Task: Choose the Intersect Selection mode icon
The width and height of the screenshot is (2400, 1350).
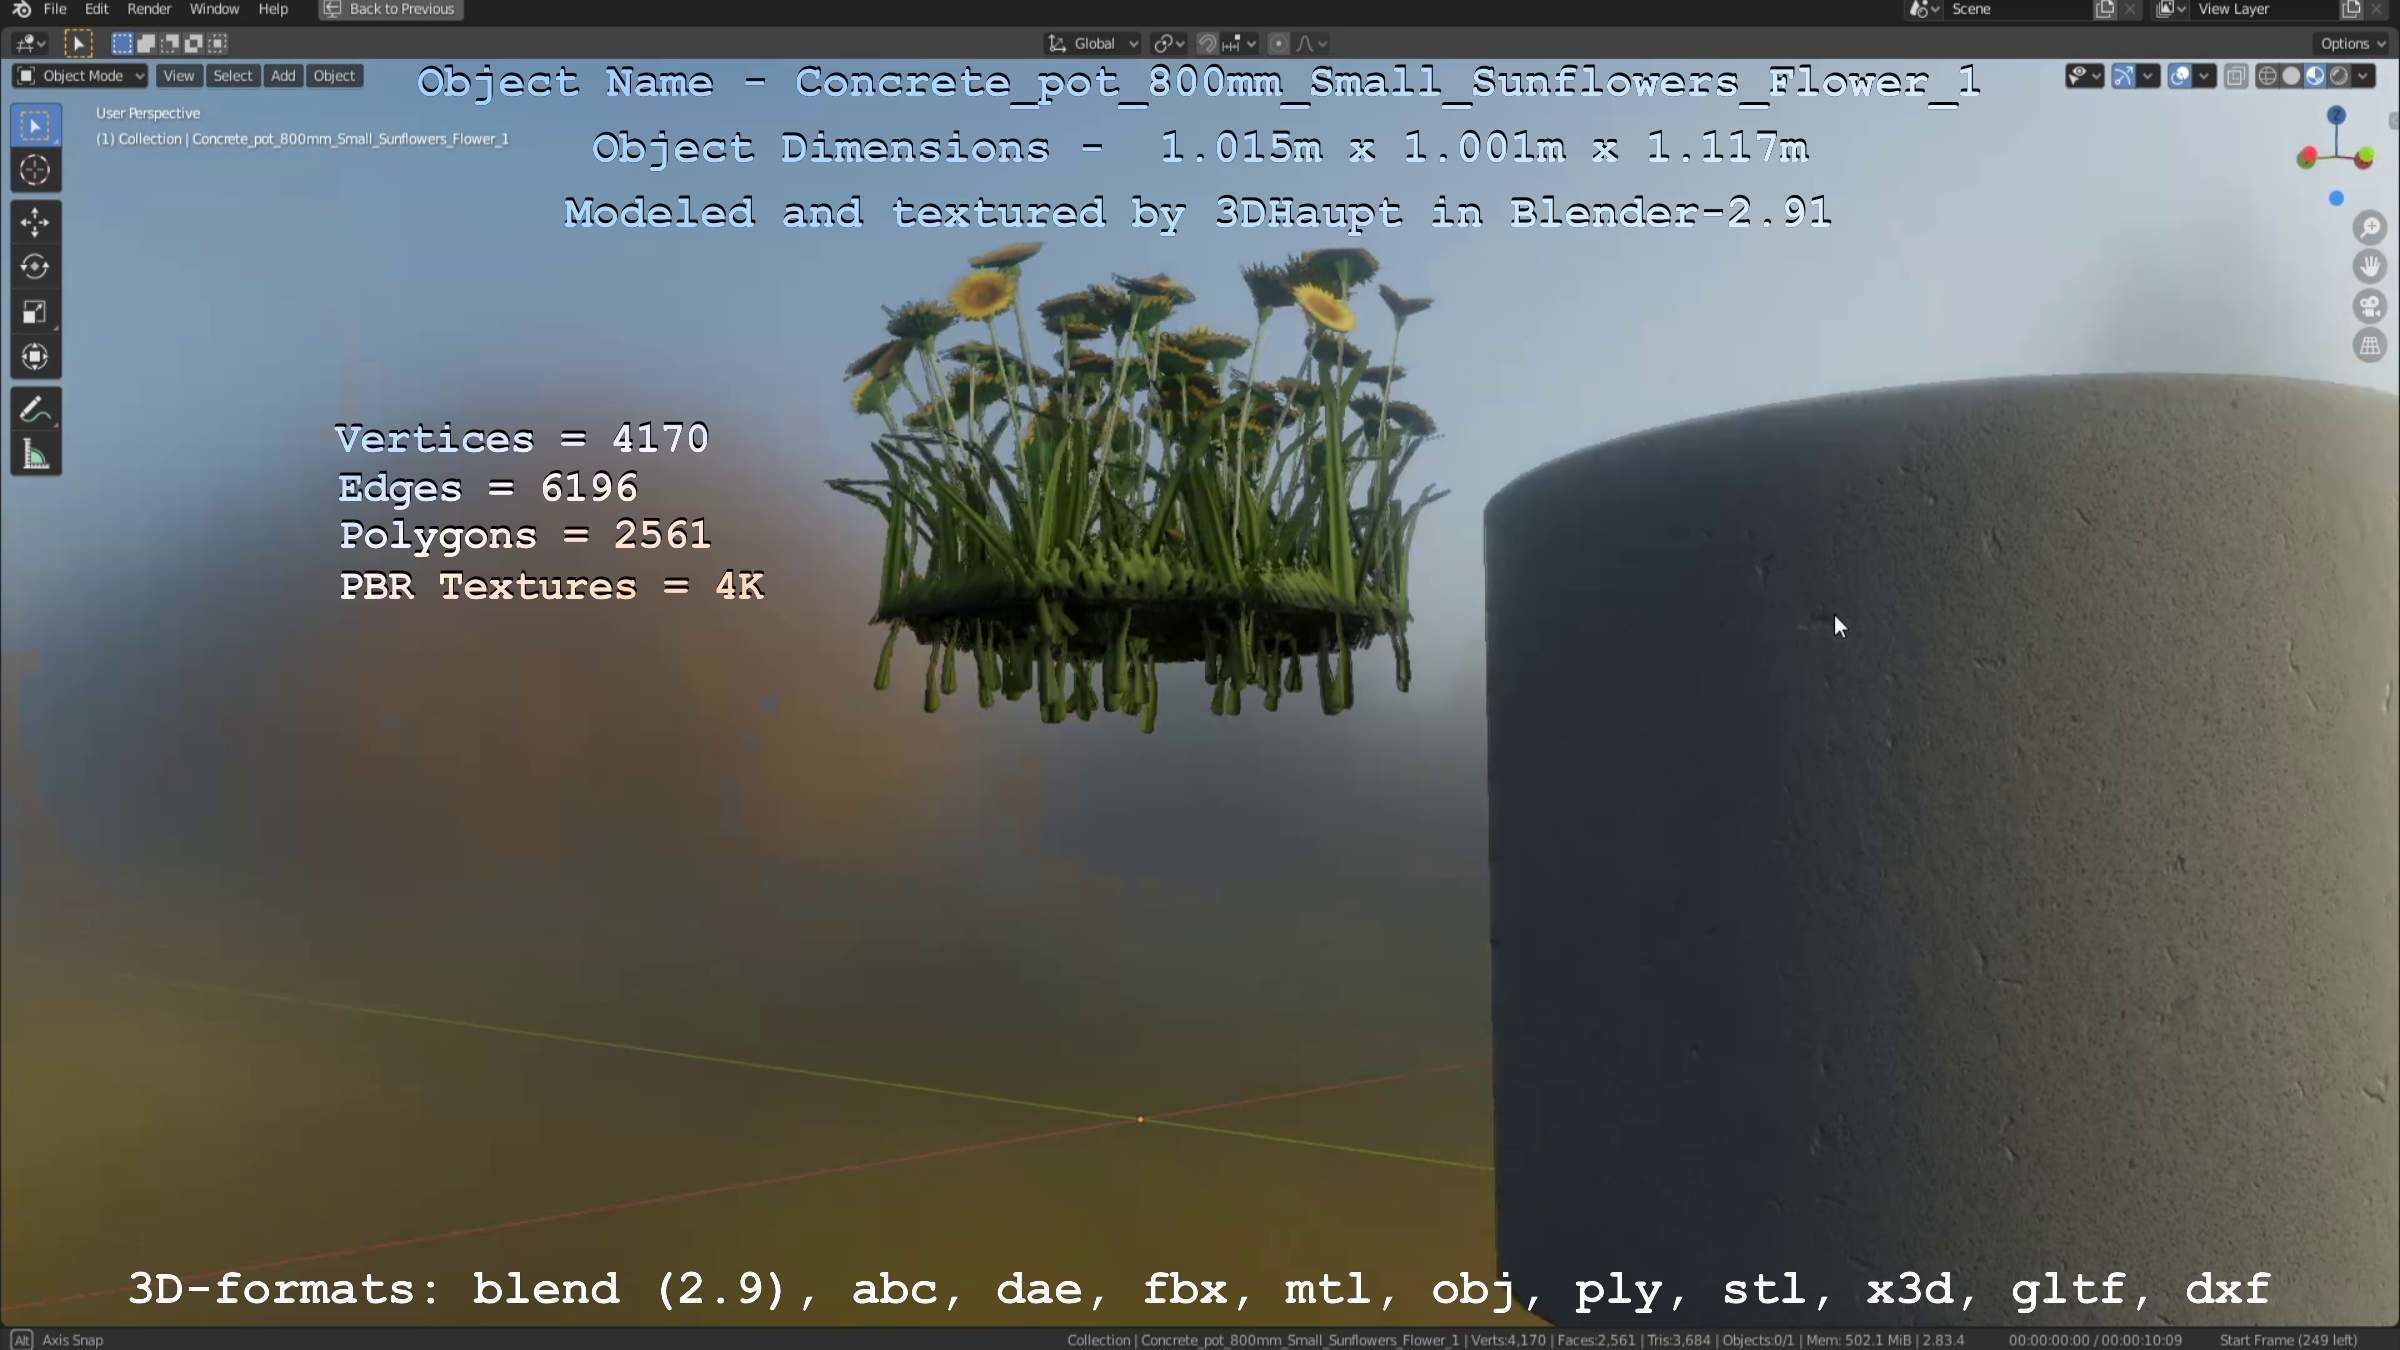Action: [218, 43]
